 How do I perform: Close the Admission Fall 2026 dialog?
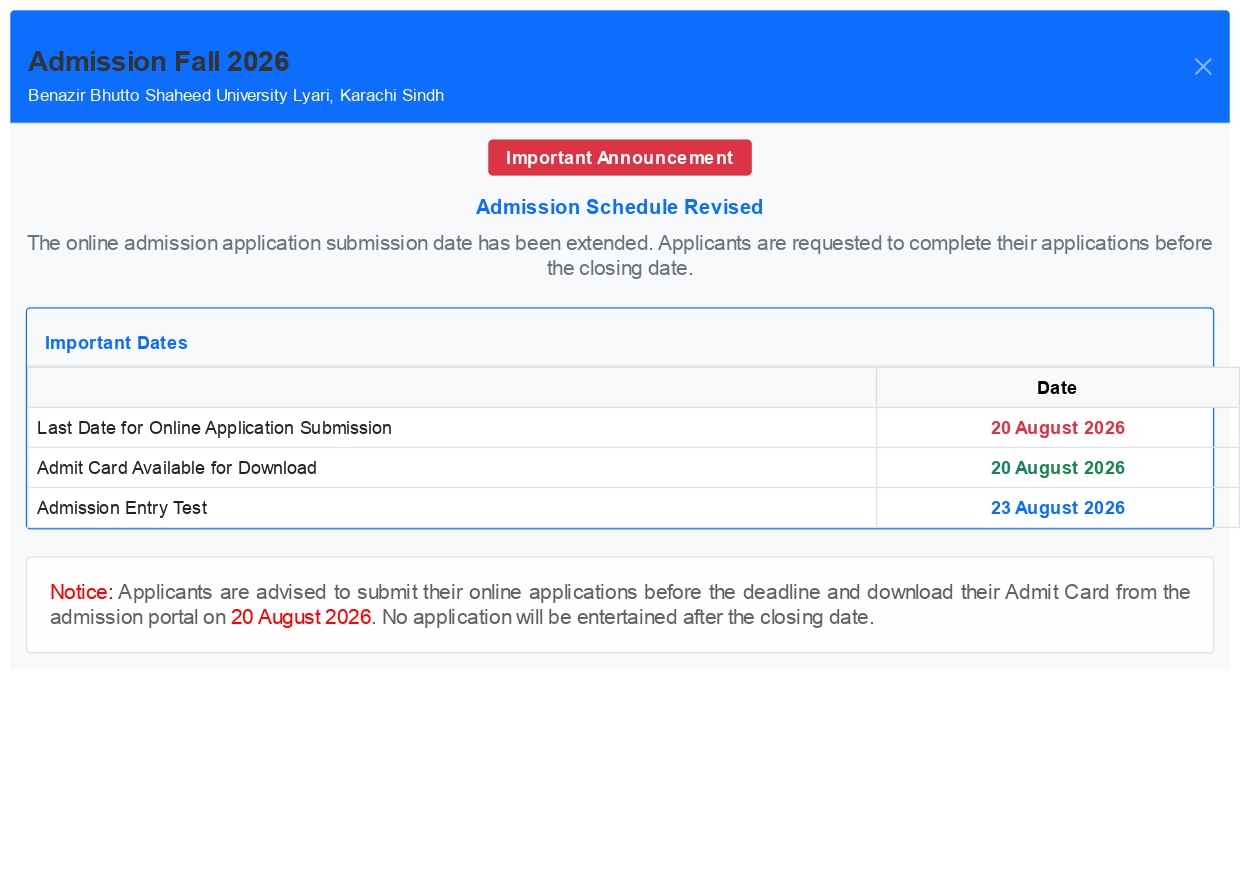[x=1203, y=66]
